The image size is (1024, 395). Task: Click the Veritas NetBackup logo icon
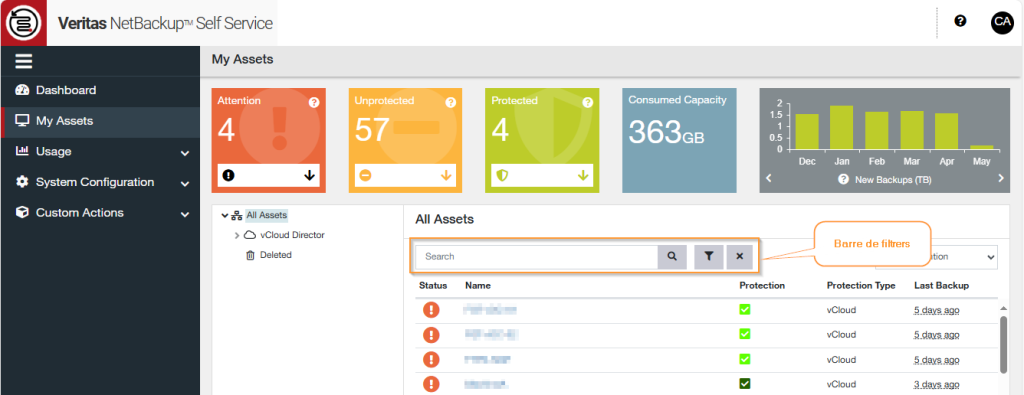24,23
